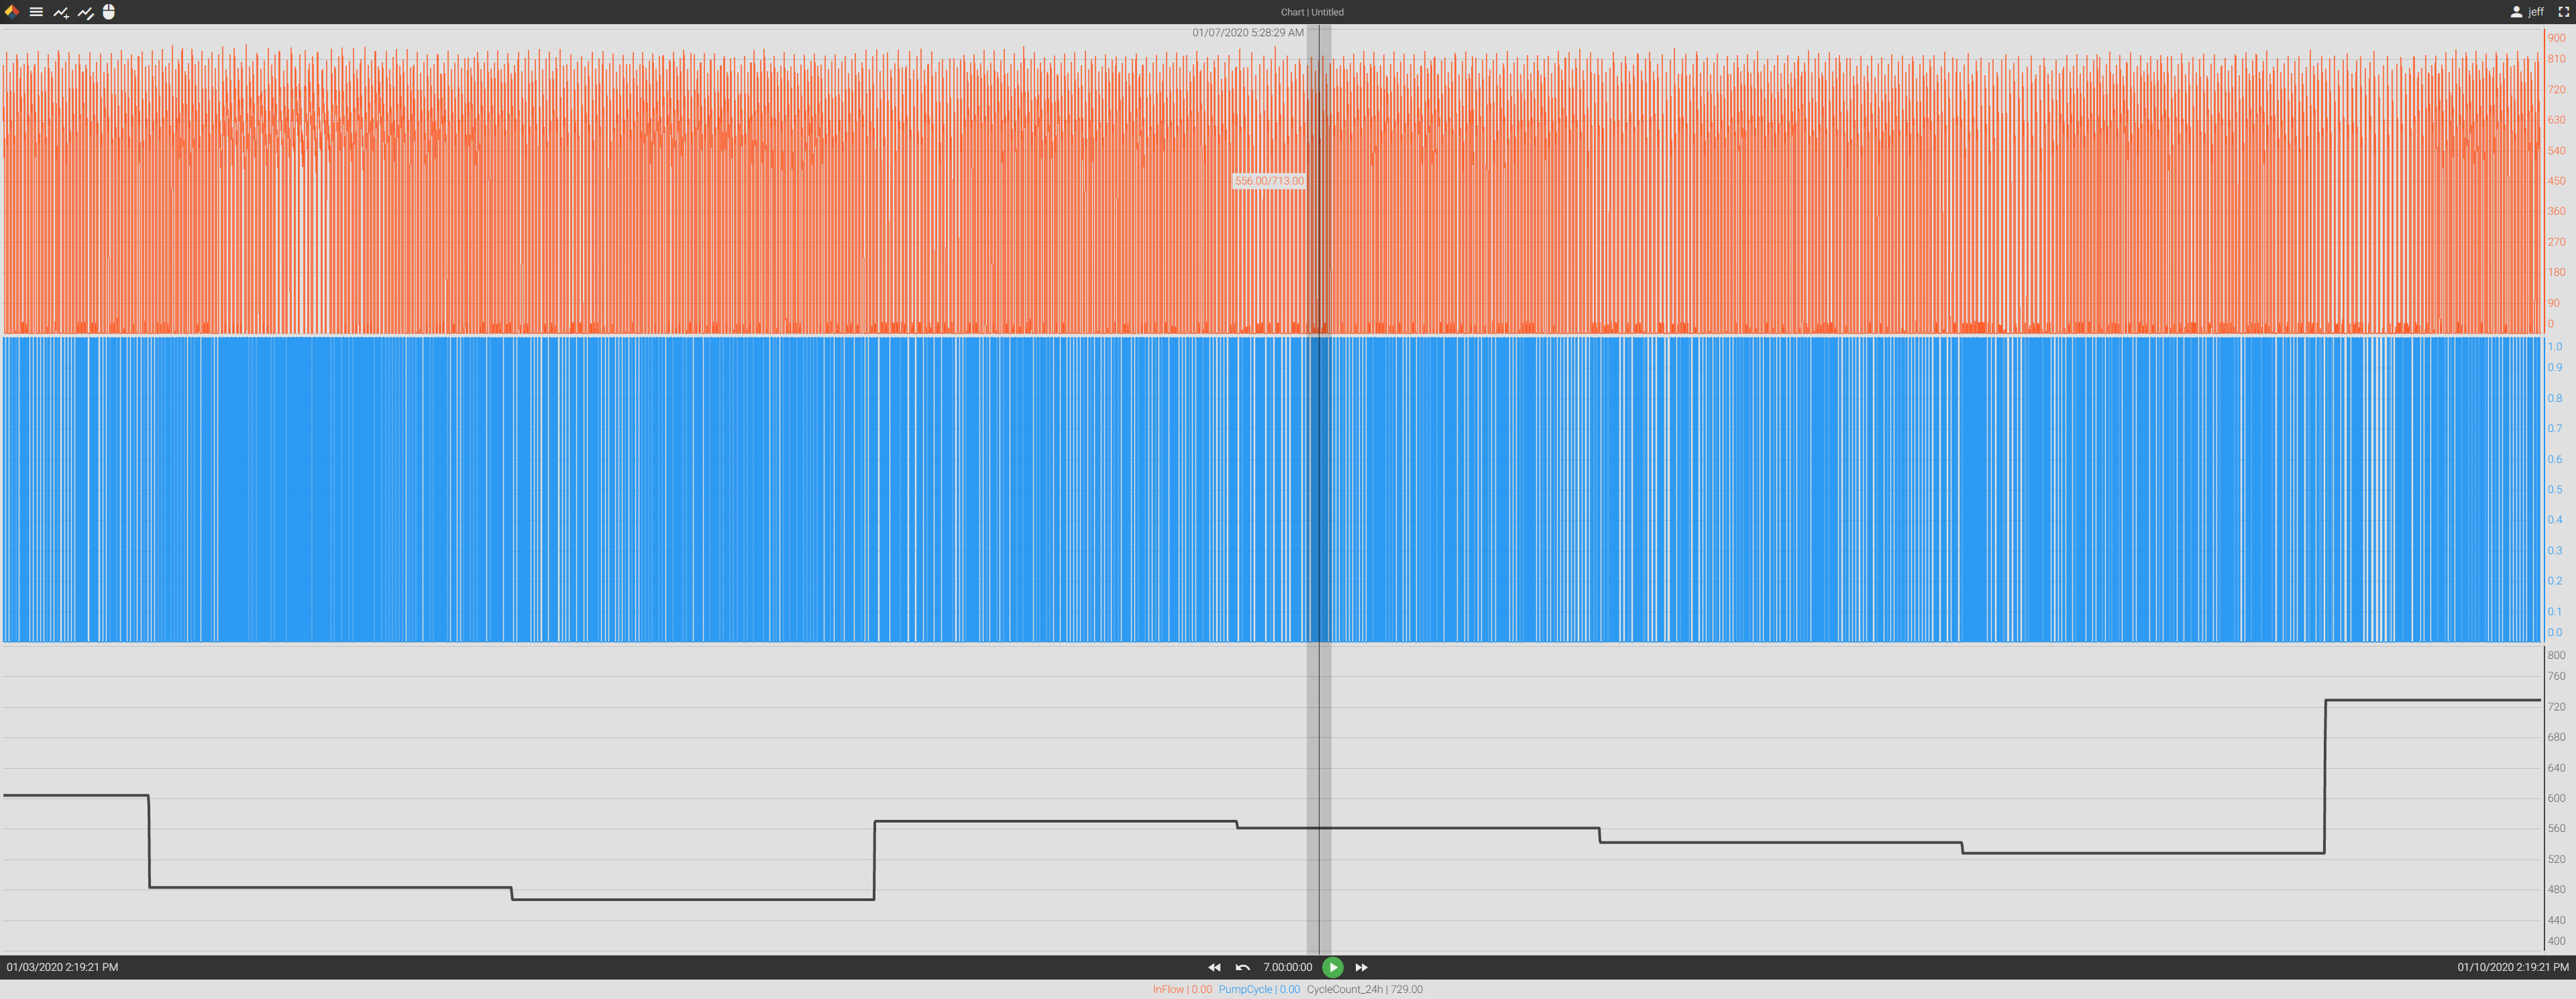Viewport: 2576px width, 999px height.
Task: Click the diamond application logo icon
Action: coord(12,12)
